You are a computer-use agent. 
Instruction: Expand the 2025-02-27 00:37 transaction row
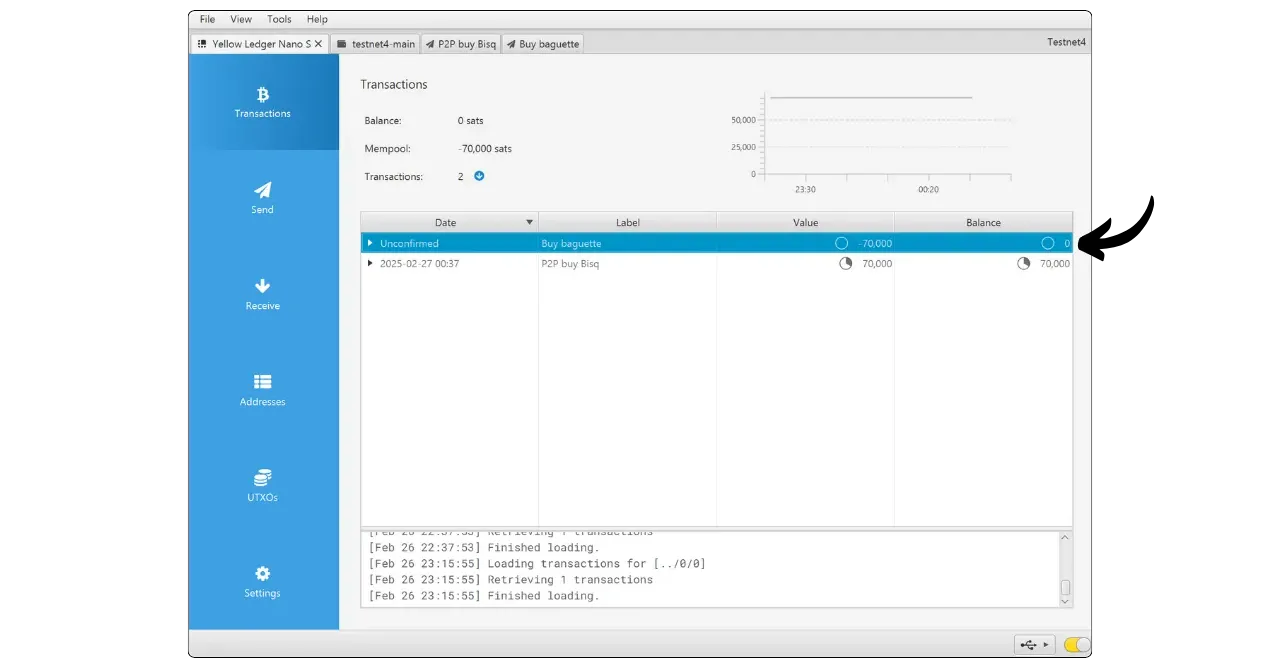[x=370, y=264]
